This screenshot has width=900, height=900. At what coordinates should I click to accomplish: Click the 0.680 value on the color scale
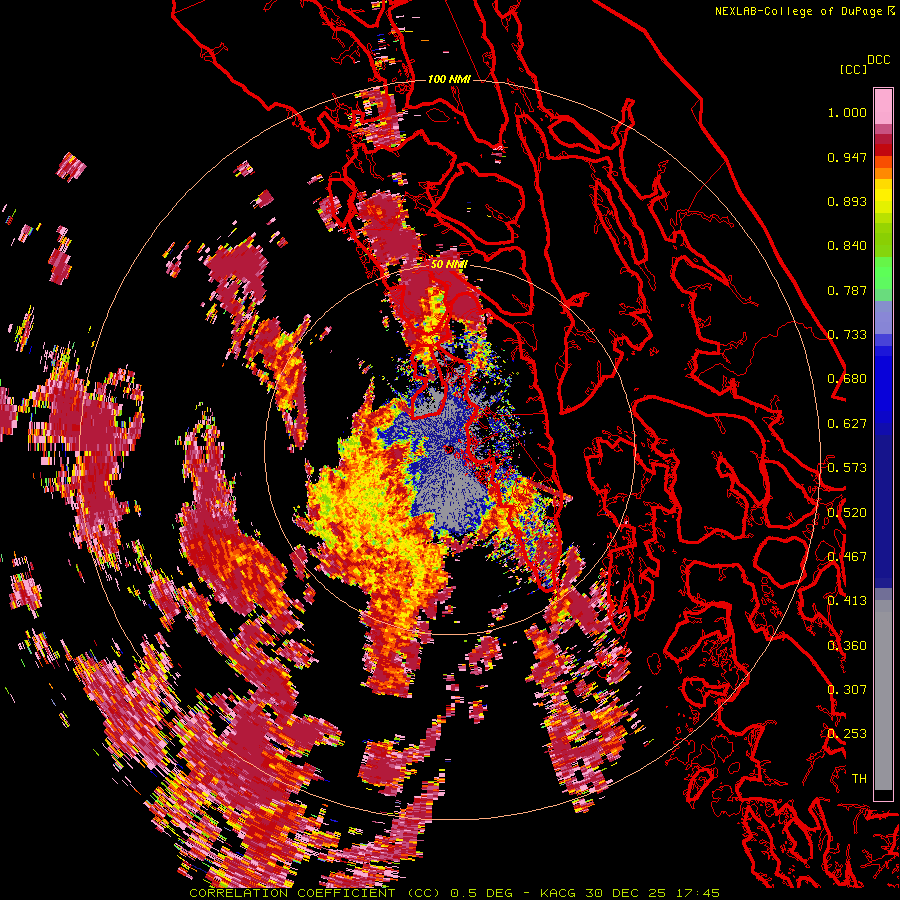847,379
